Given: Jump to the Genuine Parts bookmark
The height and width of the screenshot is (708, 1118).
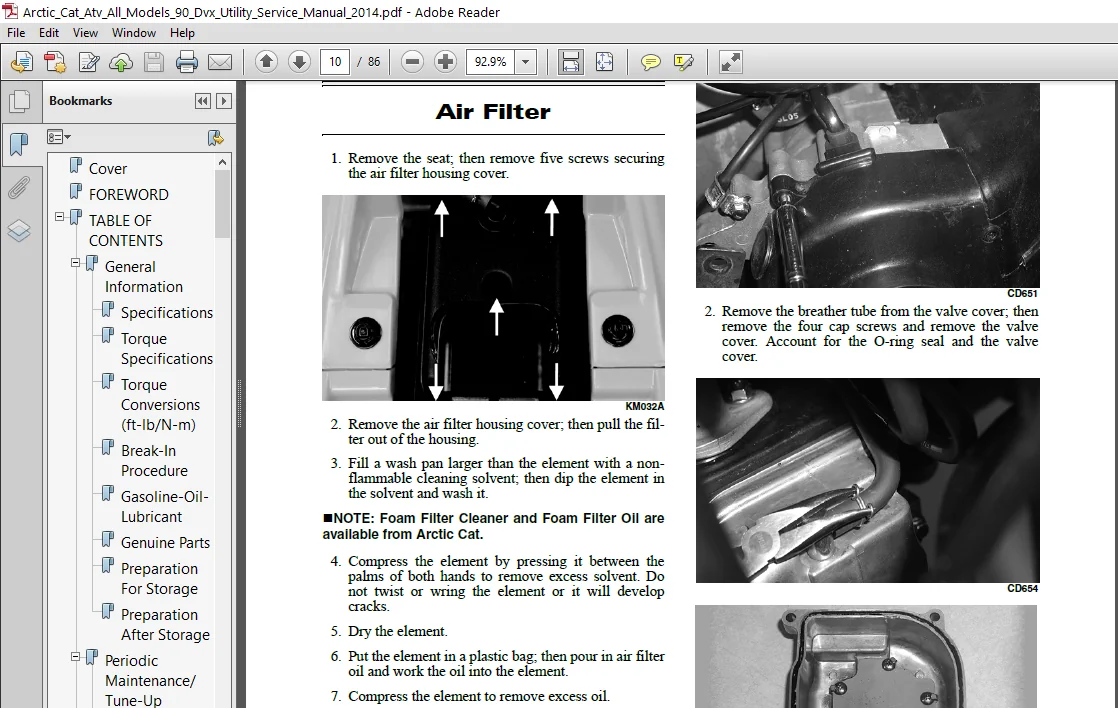Looking at the screenshot, I should [165, 543].
